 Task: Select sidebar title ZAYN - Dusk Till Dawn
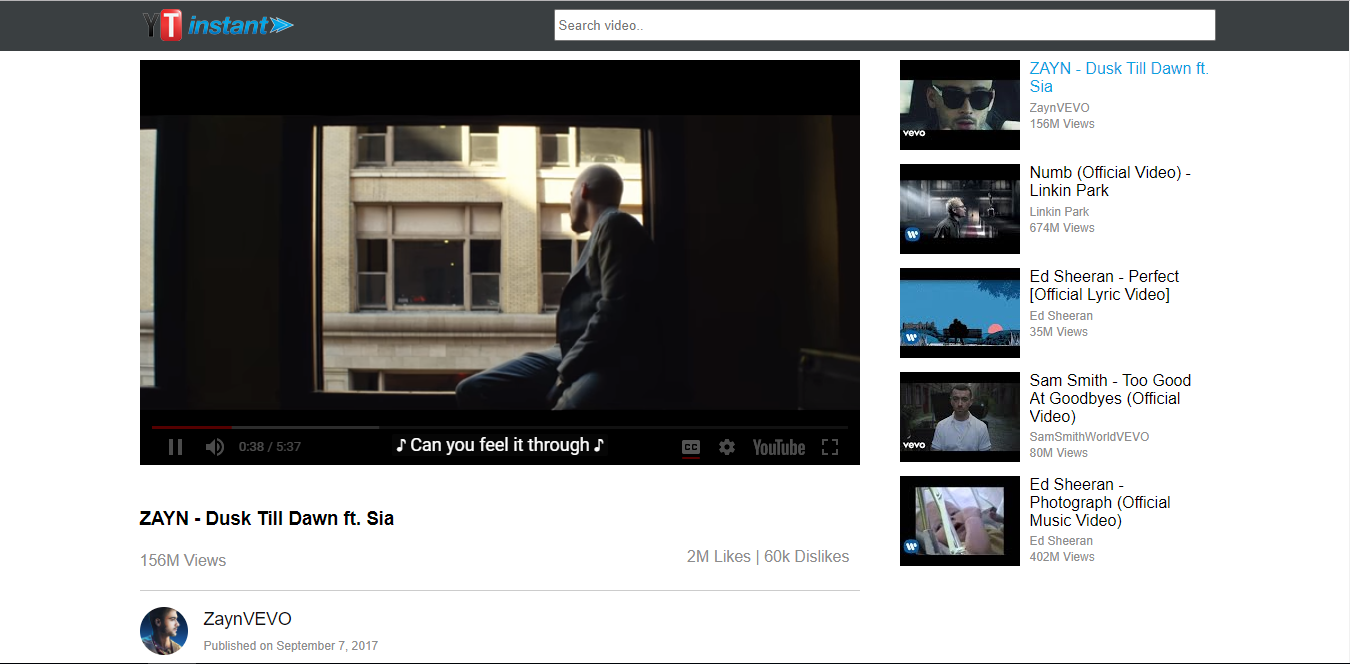(x=1119, y=77)
